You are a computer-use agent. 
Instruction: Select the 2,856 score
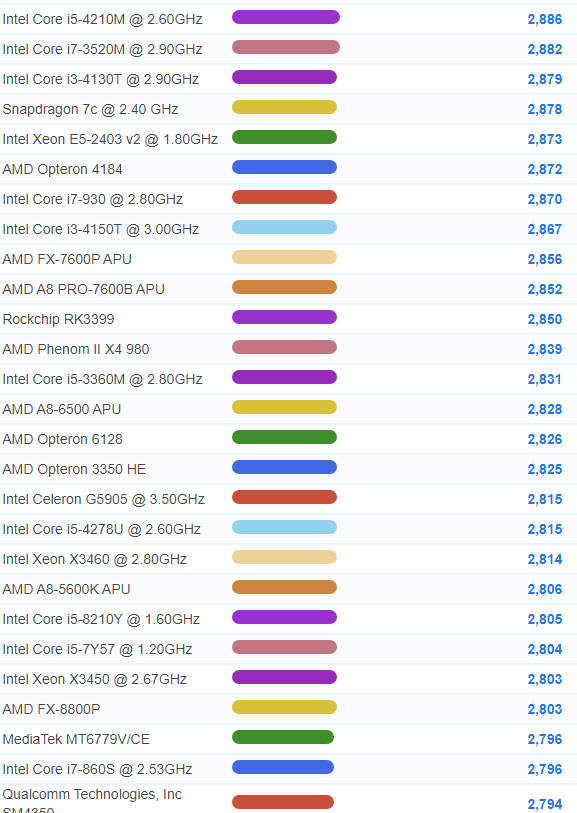click(545, 260)
